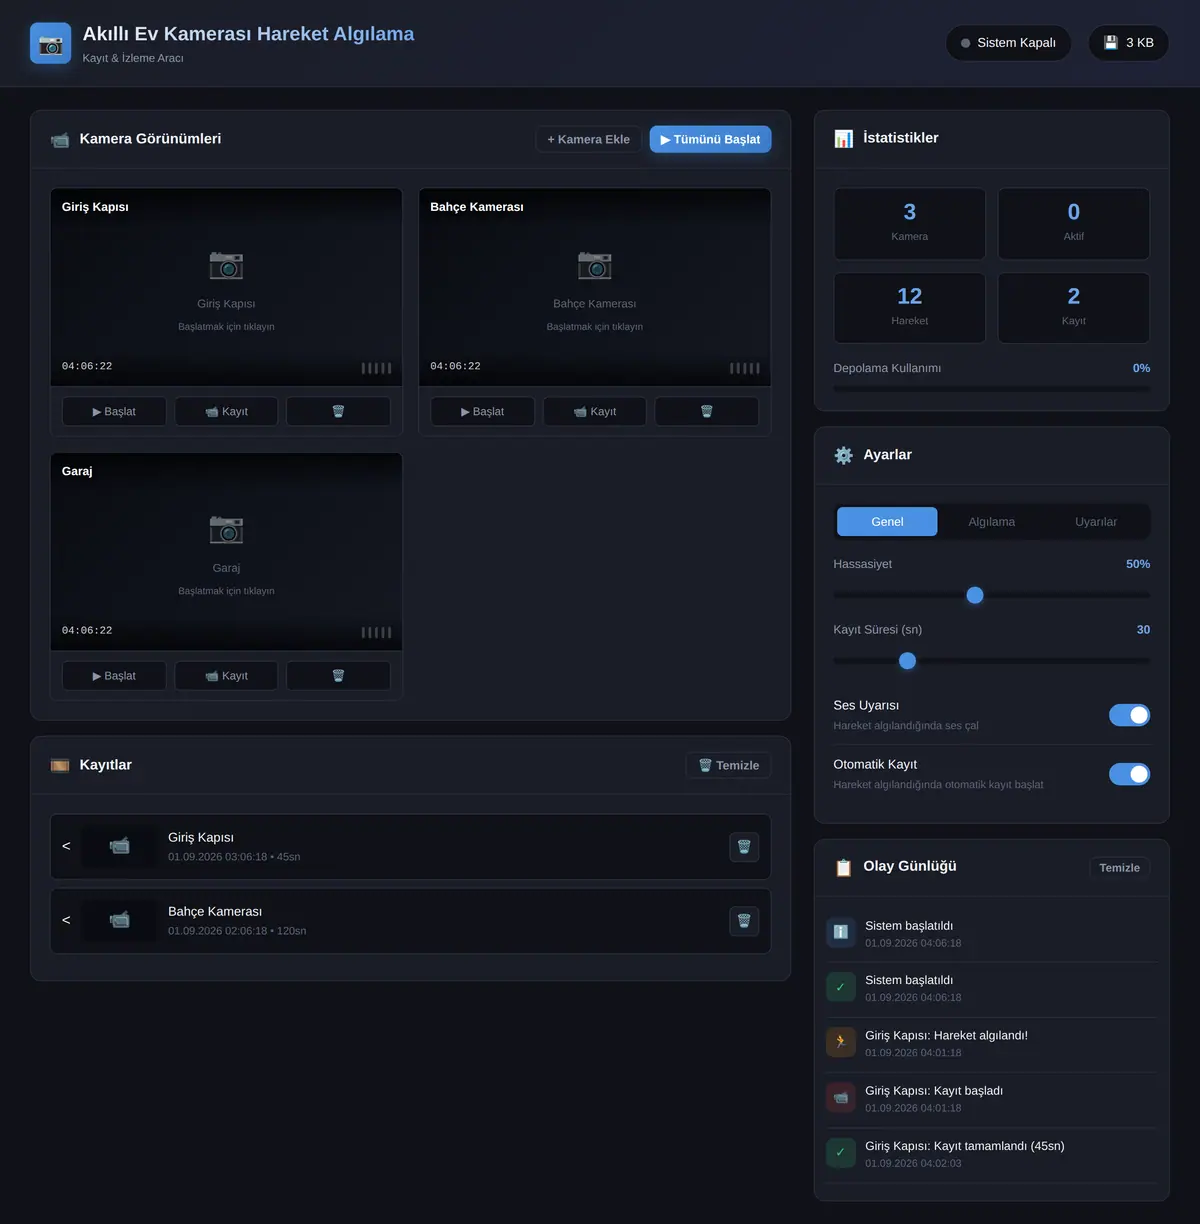Click the 'Sistem Kapalı' status indicator

[1008, 43]
